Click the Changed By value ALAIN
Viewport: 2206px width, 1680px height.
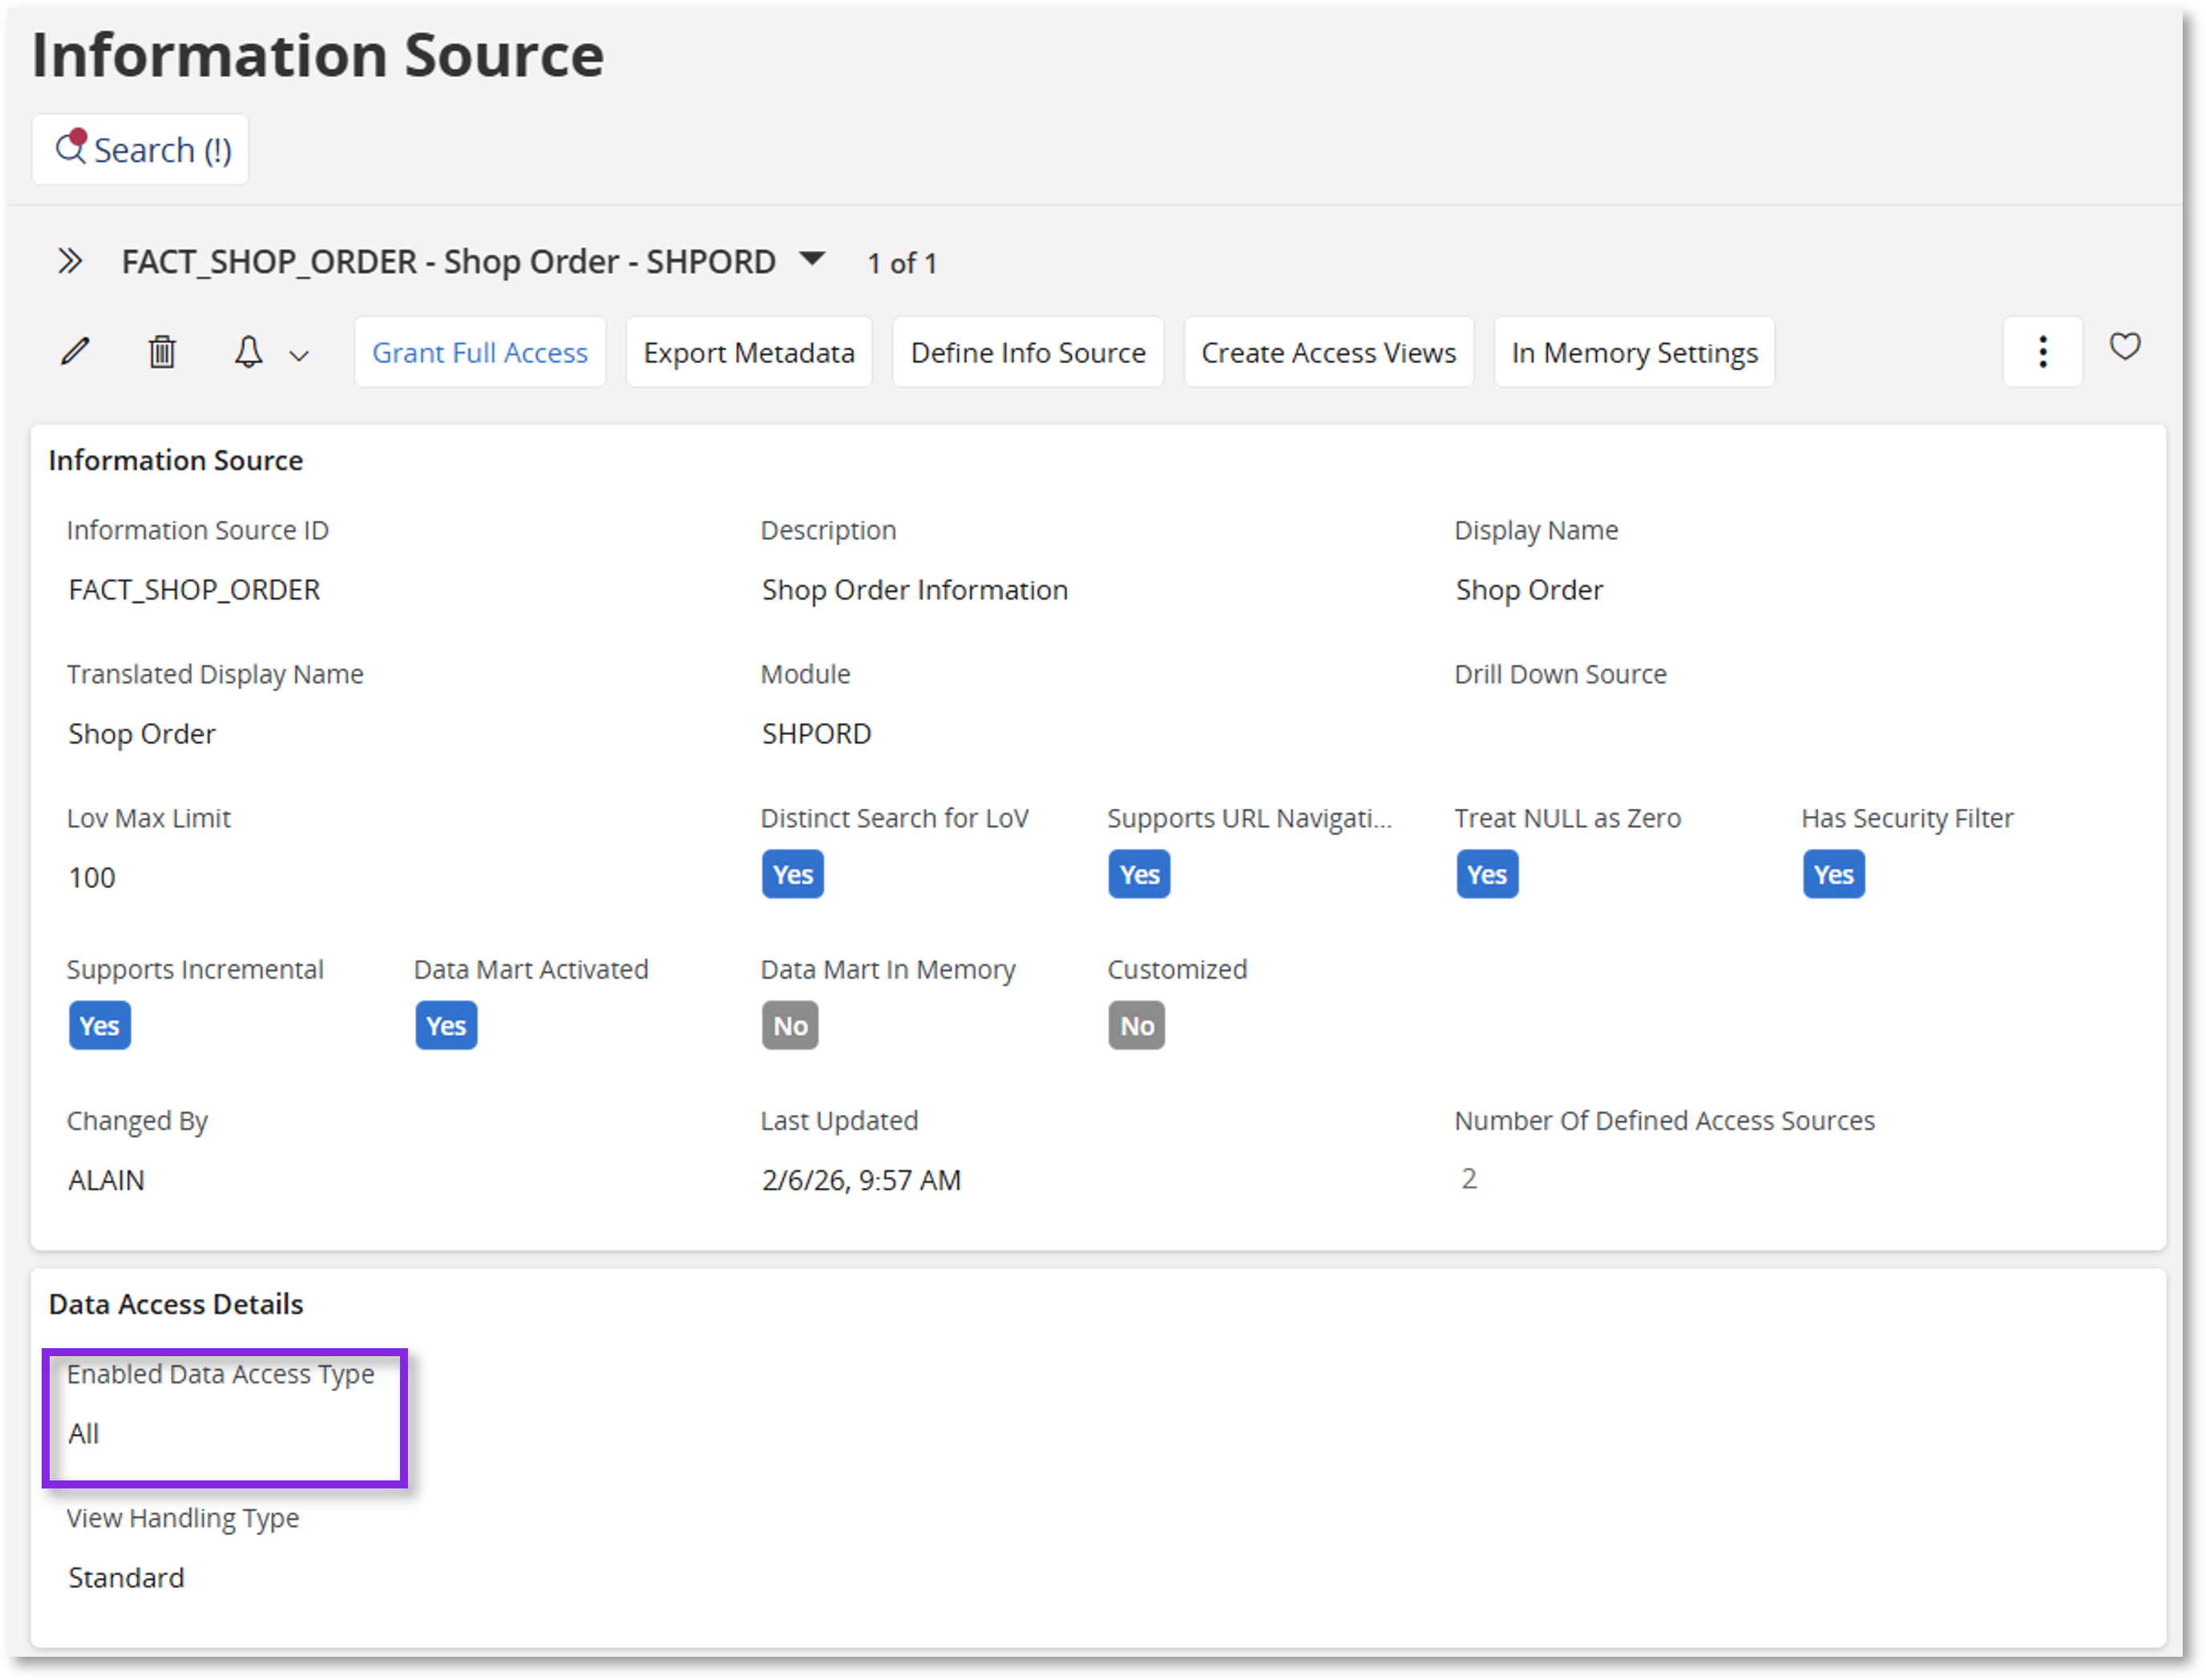click(106, 1181)
